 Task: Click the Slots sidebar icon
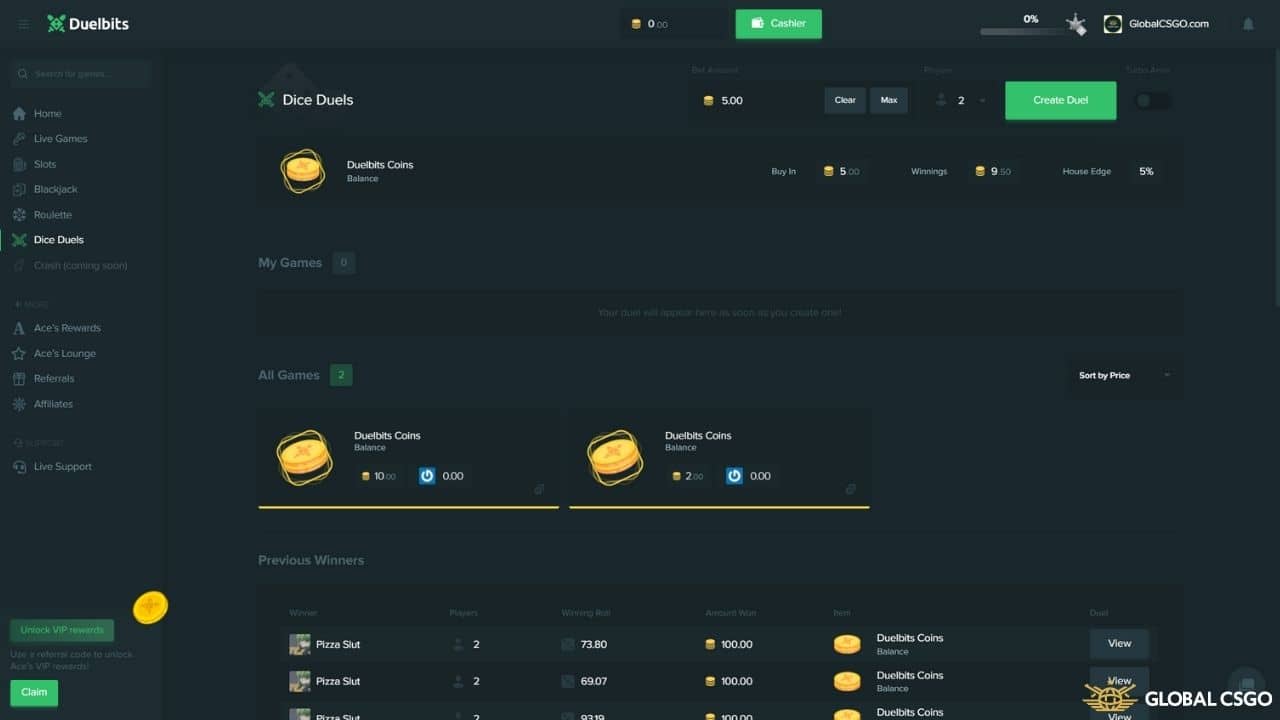(x=19, y=164)
